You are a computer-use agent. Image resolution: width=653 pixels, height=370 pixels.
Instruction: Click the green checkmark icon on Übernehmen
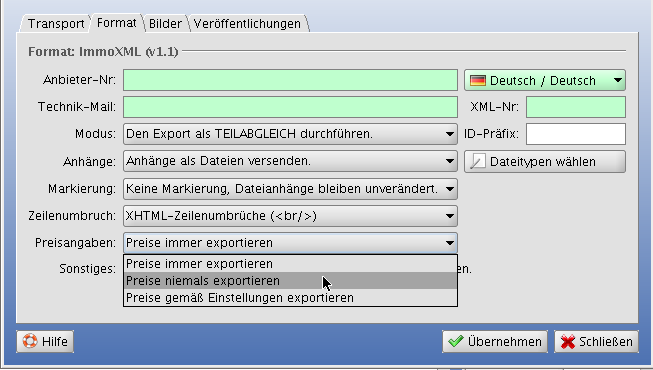tap(456, 341)
